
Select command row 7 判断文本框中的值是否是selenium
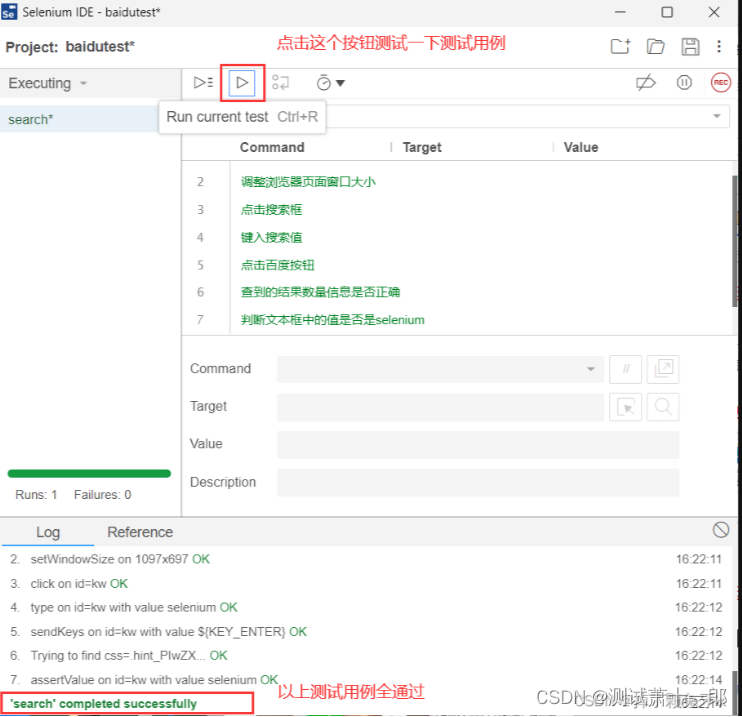pos(457,320)
